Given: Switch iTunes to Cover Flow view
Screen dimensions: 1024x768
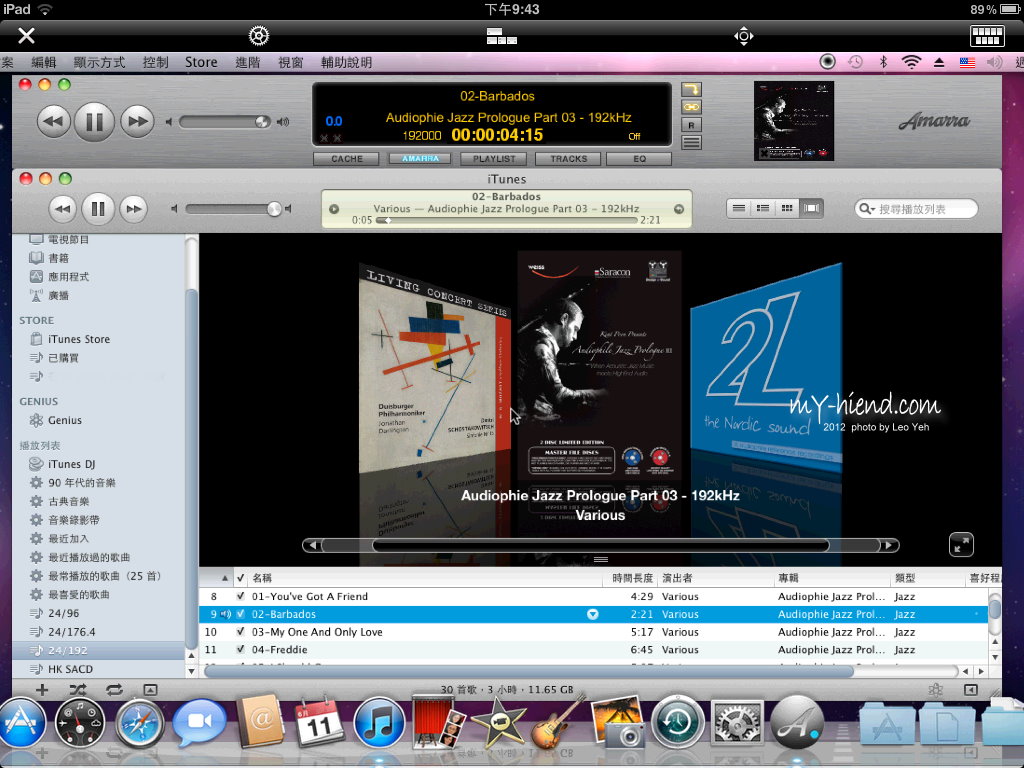Looking at the screenshot, I should [x=811, y=208].
